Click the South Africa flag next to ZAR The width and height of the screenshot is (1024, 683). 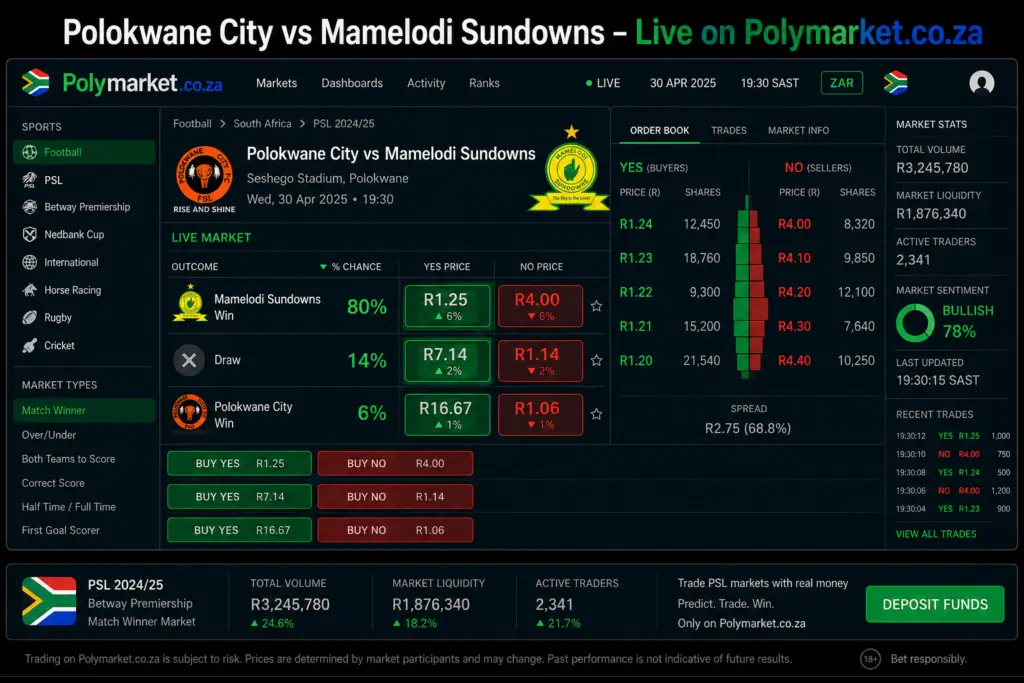(895, 83)
